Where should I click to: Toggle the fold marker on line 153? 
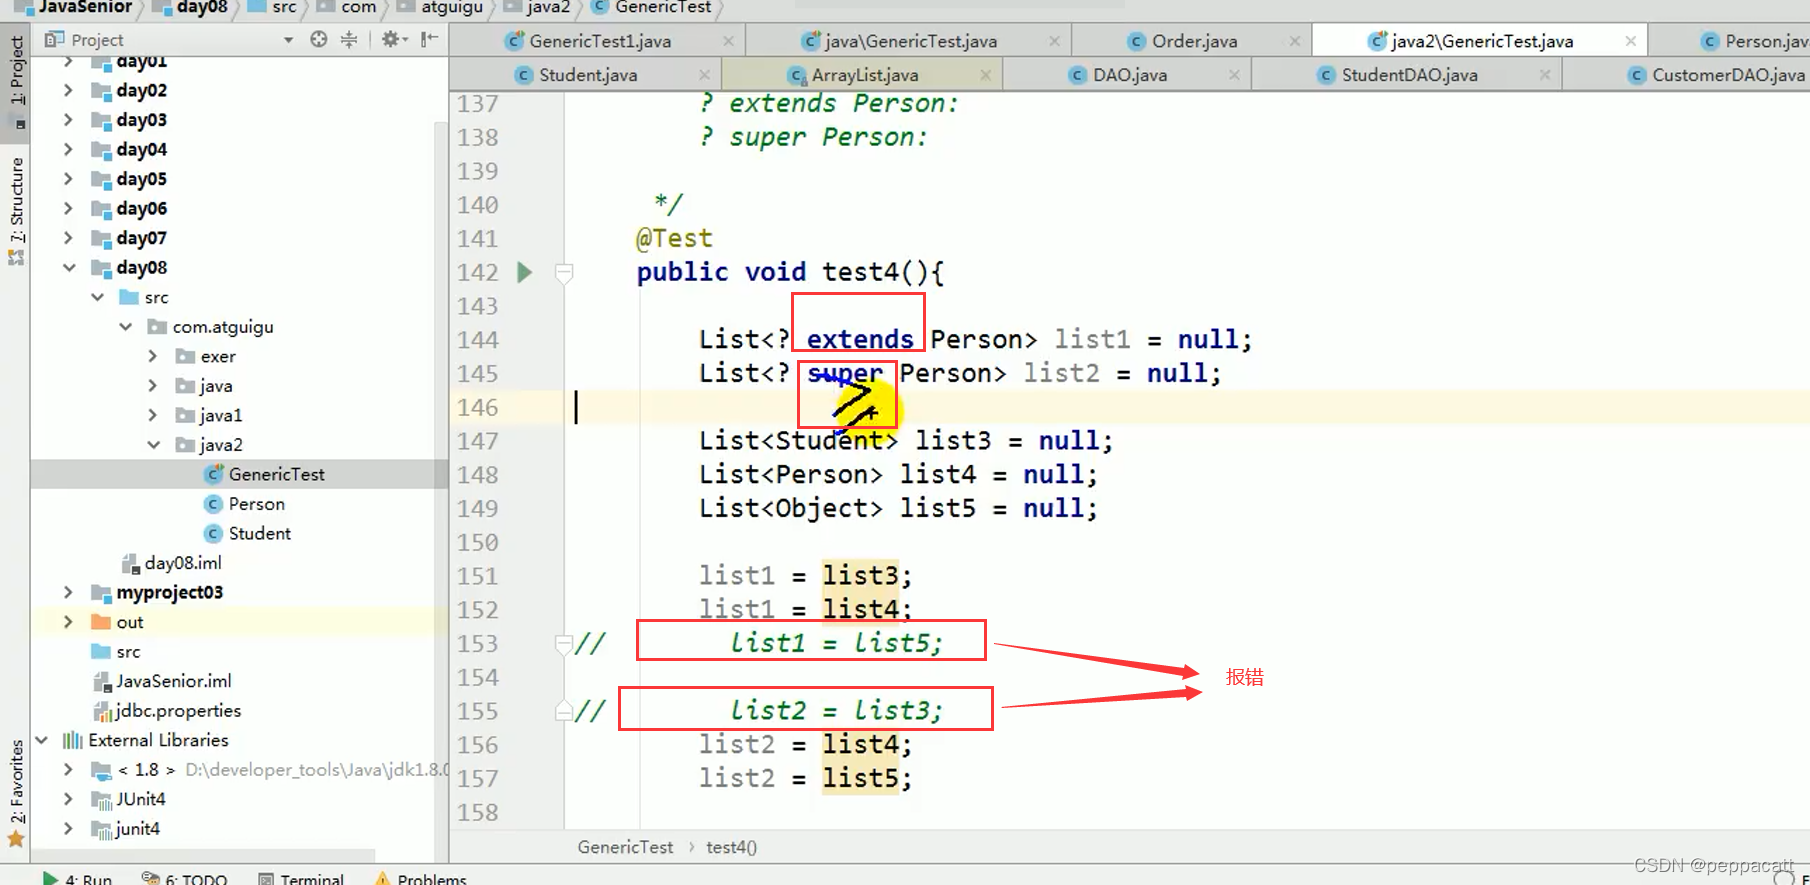(x=564, y=643)
